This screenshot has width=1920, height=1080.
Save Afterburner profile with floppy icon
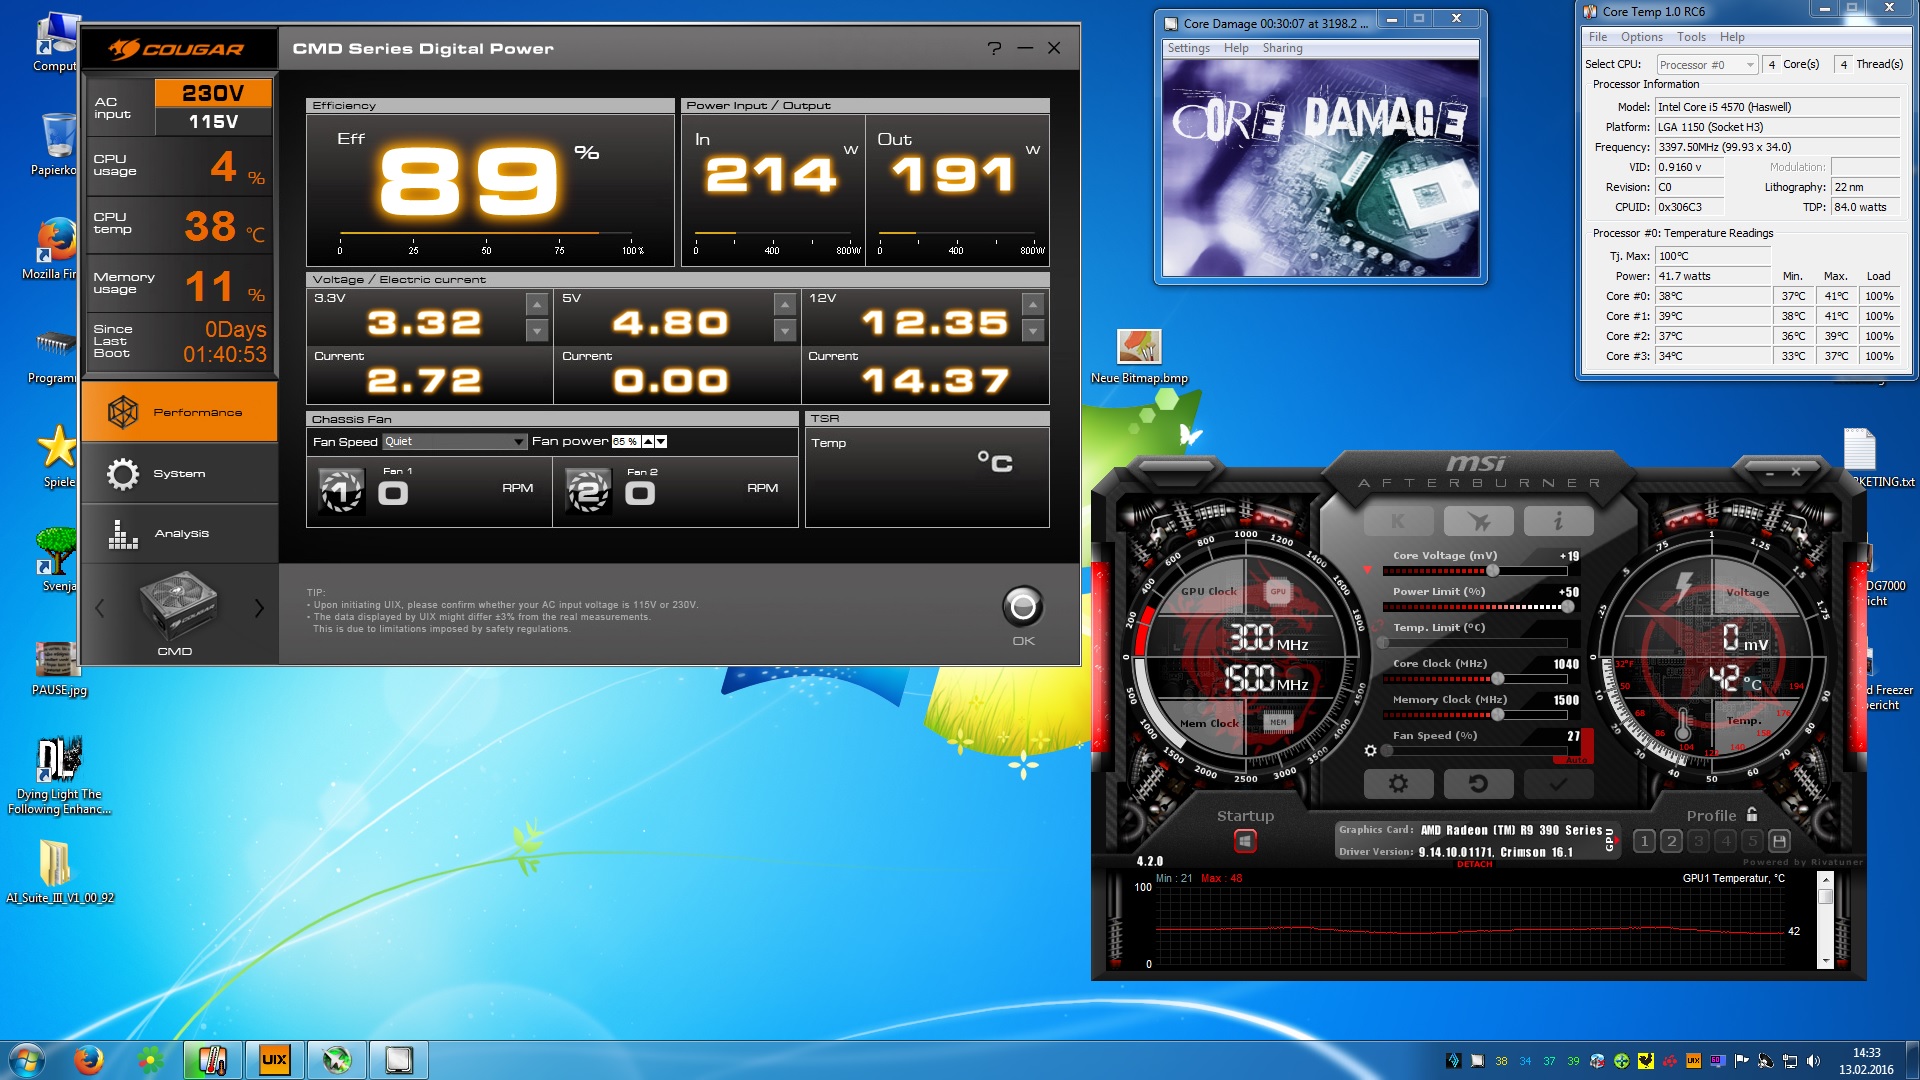click(x=1779, y=841)
